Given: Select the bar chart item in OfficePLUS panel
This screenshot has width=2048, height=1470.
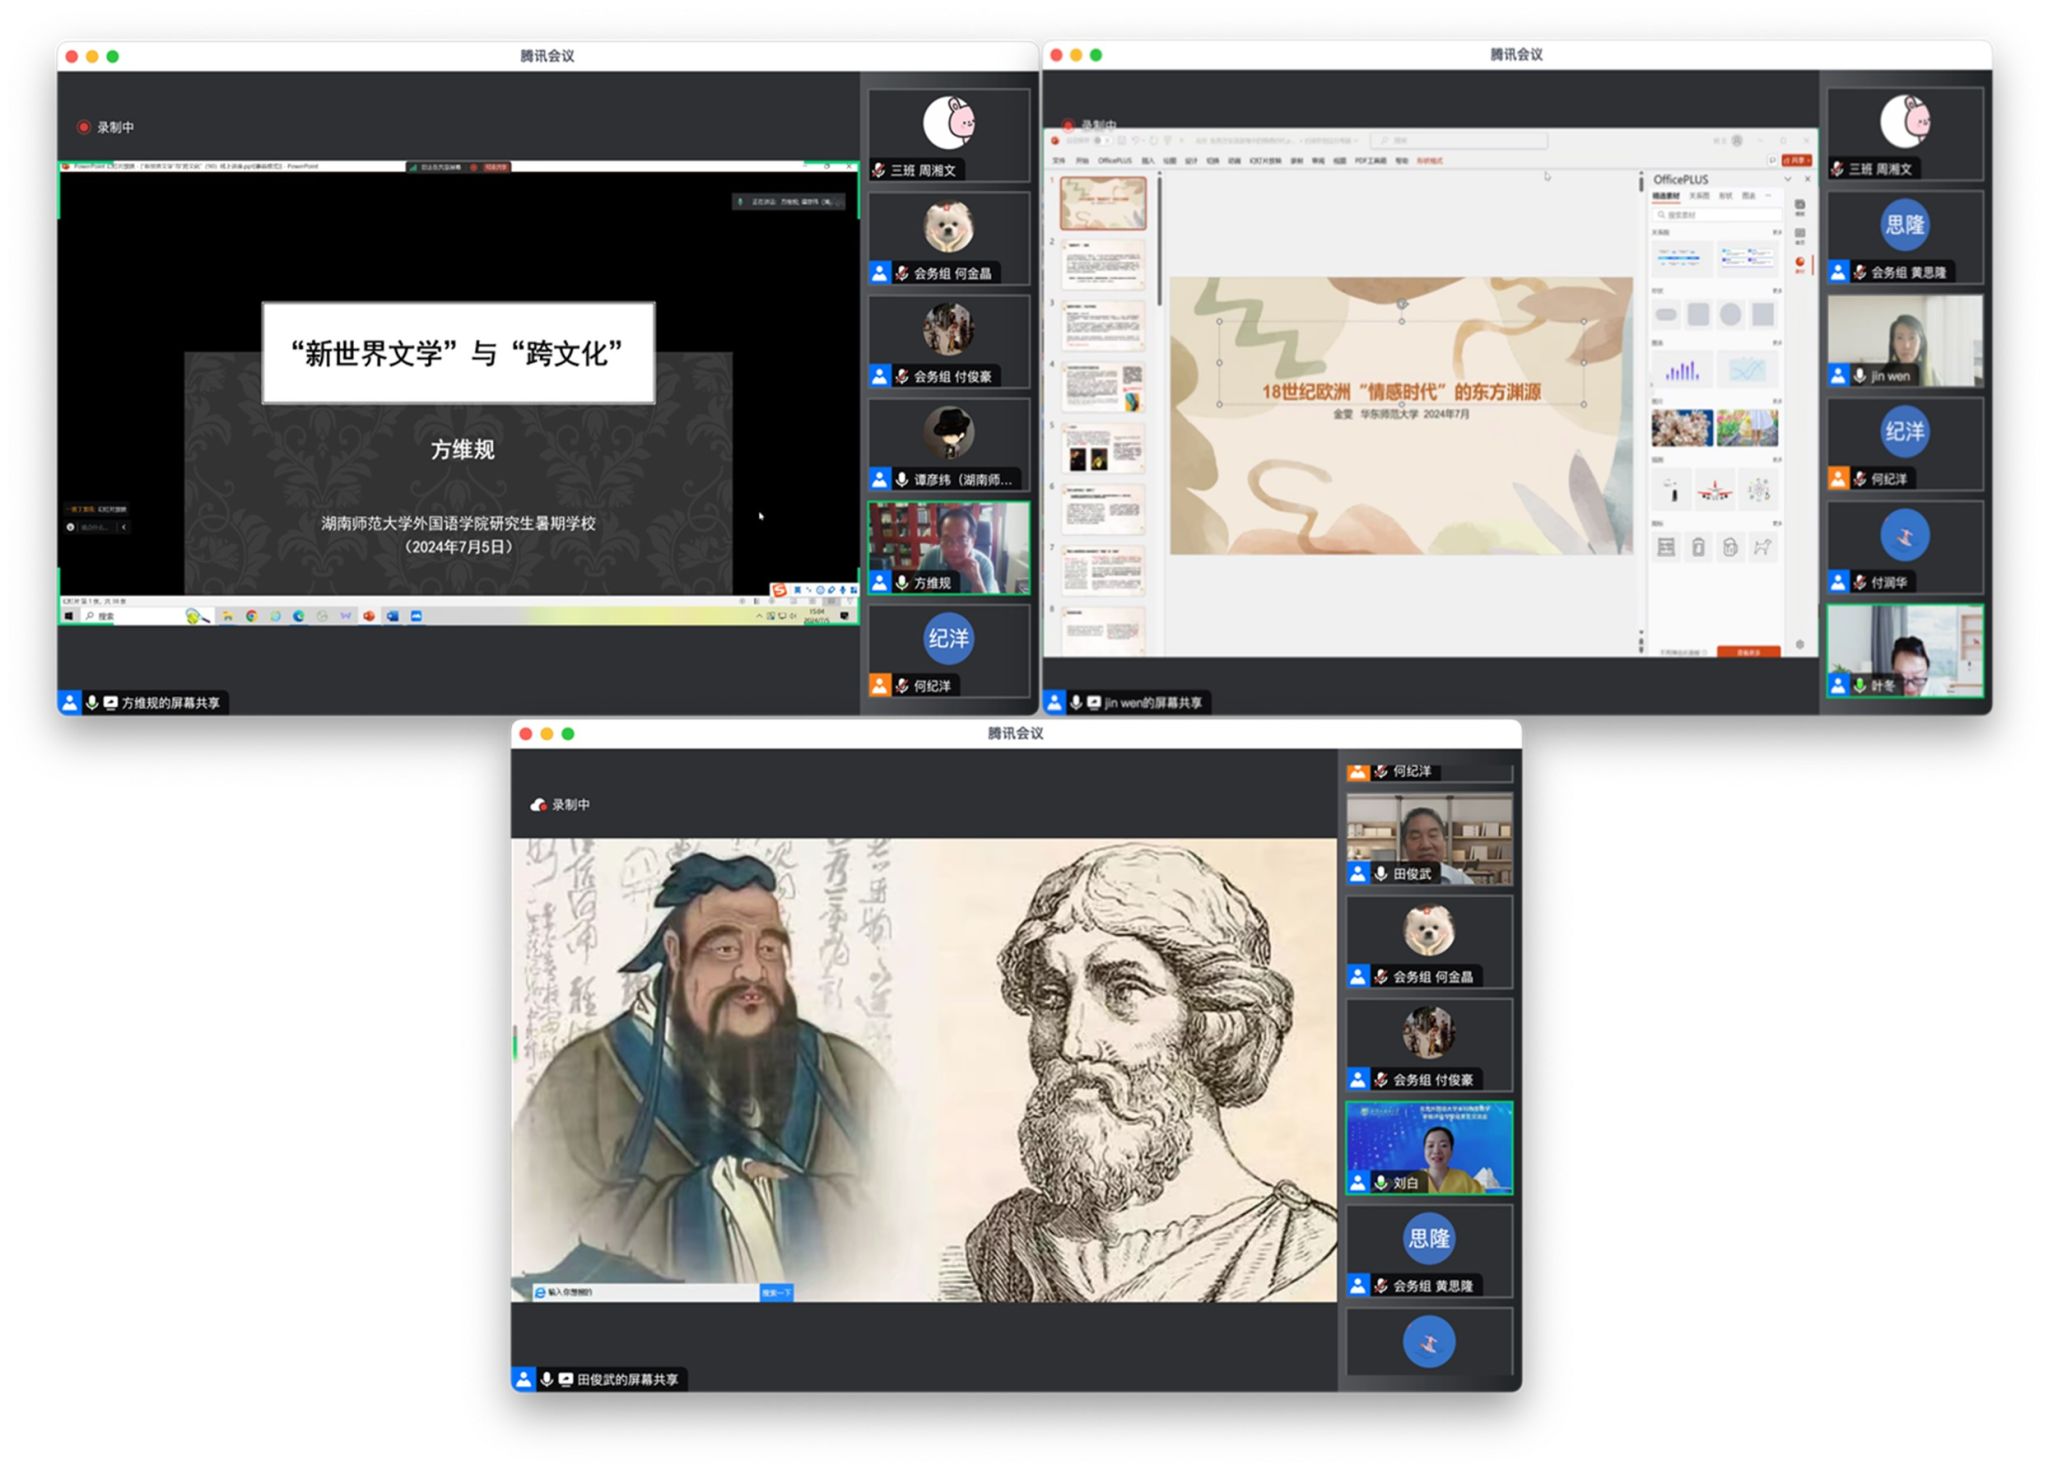Looking at the screenshot, I should (1682, 371).
